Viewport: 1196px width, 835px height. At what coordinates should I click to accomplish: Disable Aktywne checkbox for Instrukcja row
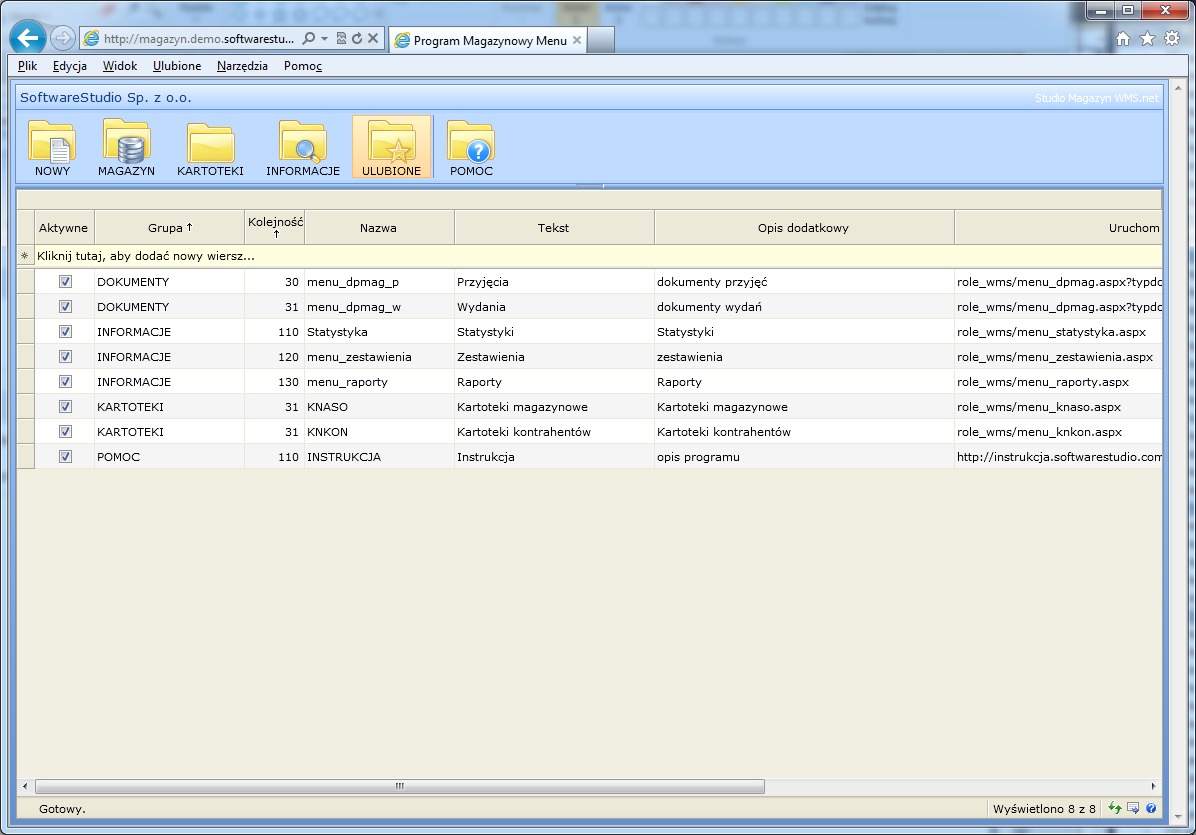tap(66, 457)
